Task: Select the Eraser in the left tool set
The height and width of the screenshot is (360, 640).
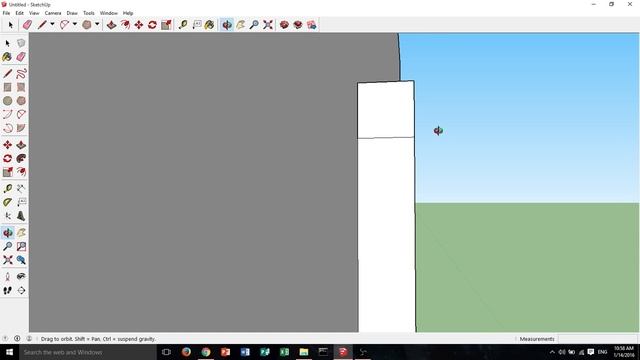Action: 21,57
